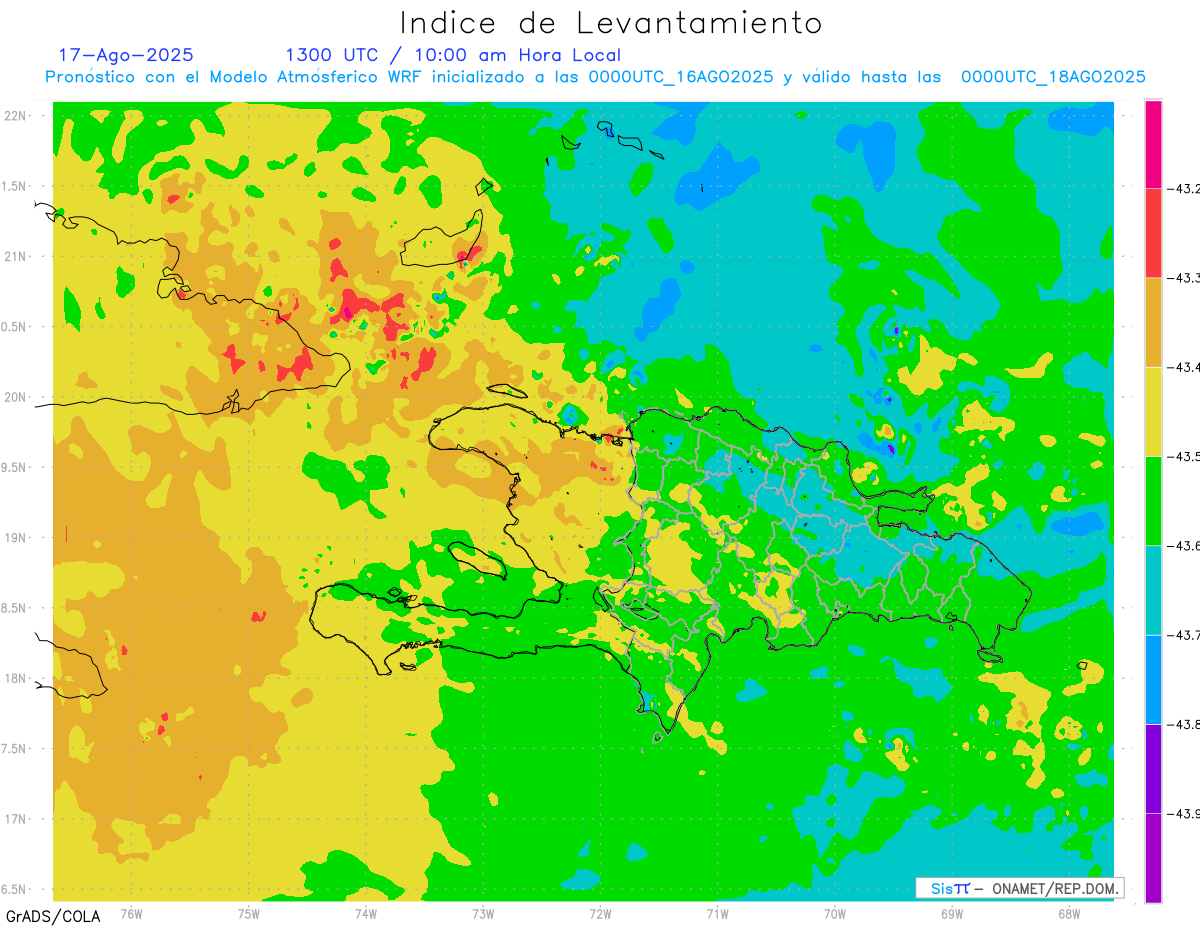Click the '-43.6' color bar value

1185,545
